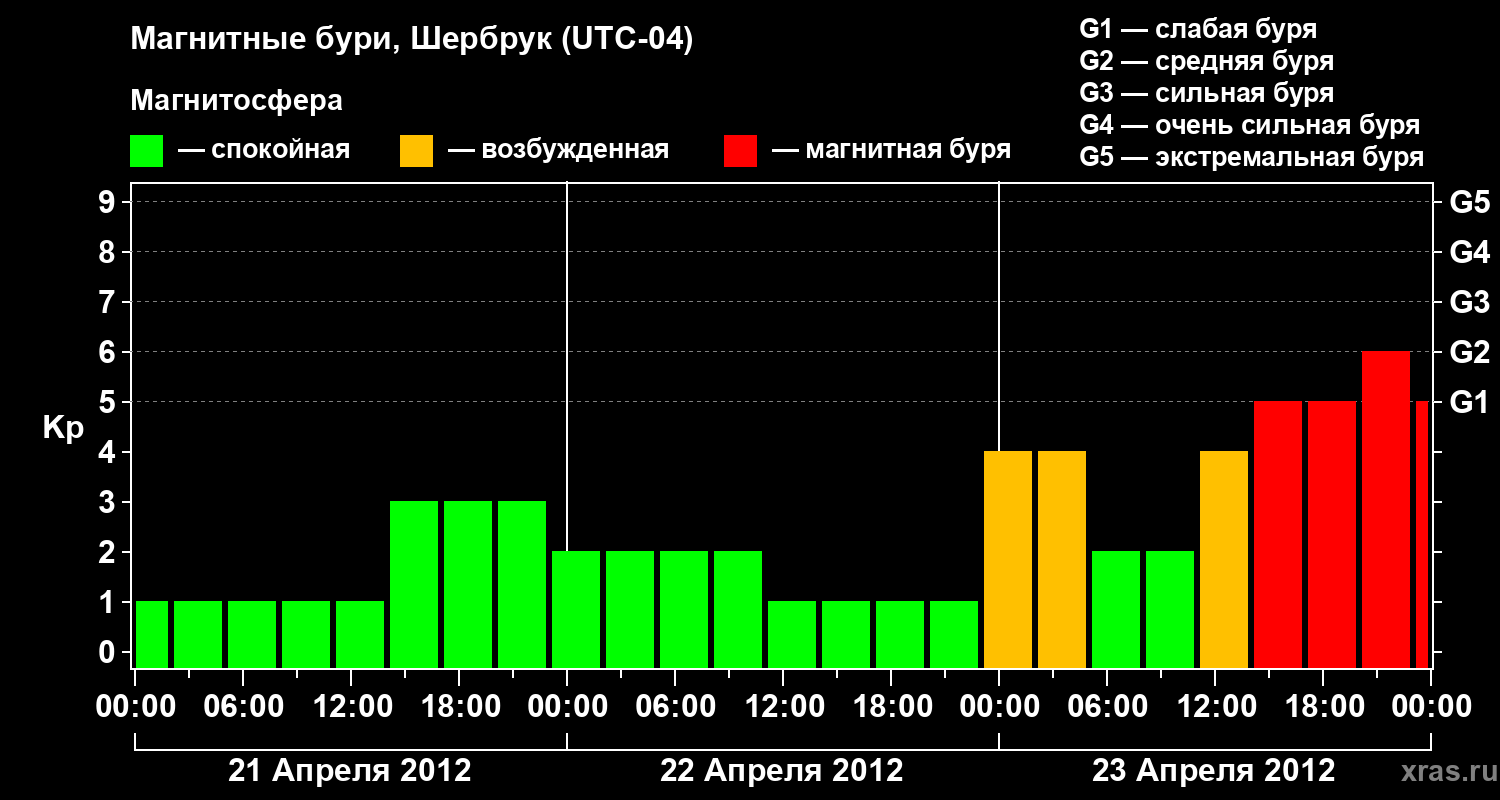Click the 'G3' label on the right axis
Viewport: 1500px width, 800px height.
point(1470,302)
